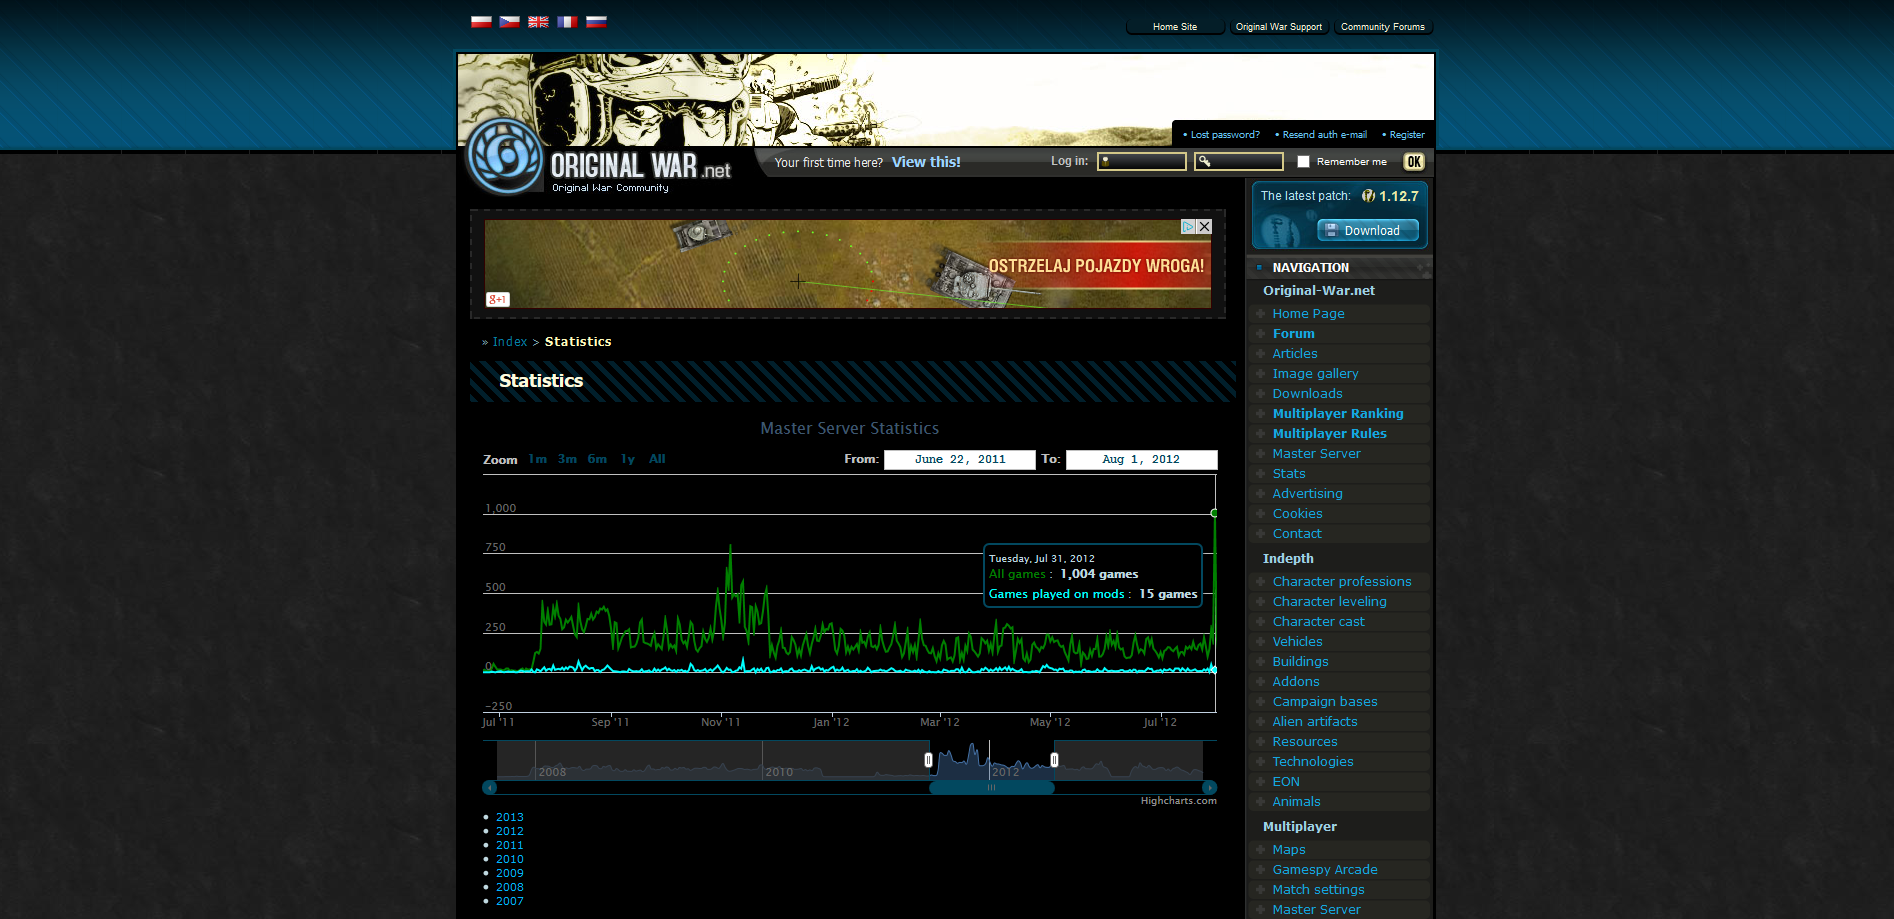Click the View this! link
1894x919 pixels.
tap(926, 162)
